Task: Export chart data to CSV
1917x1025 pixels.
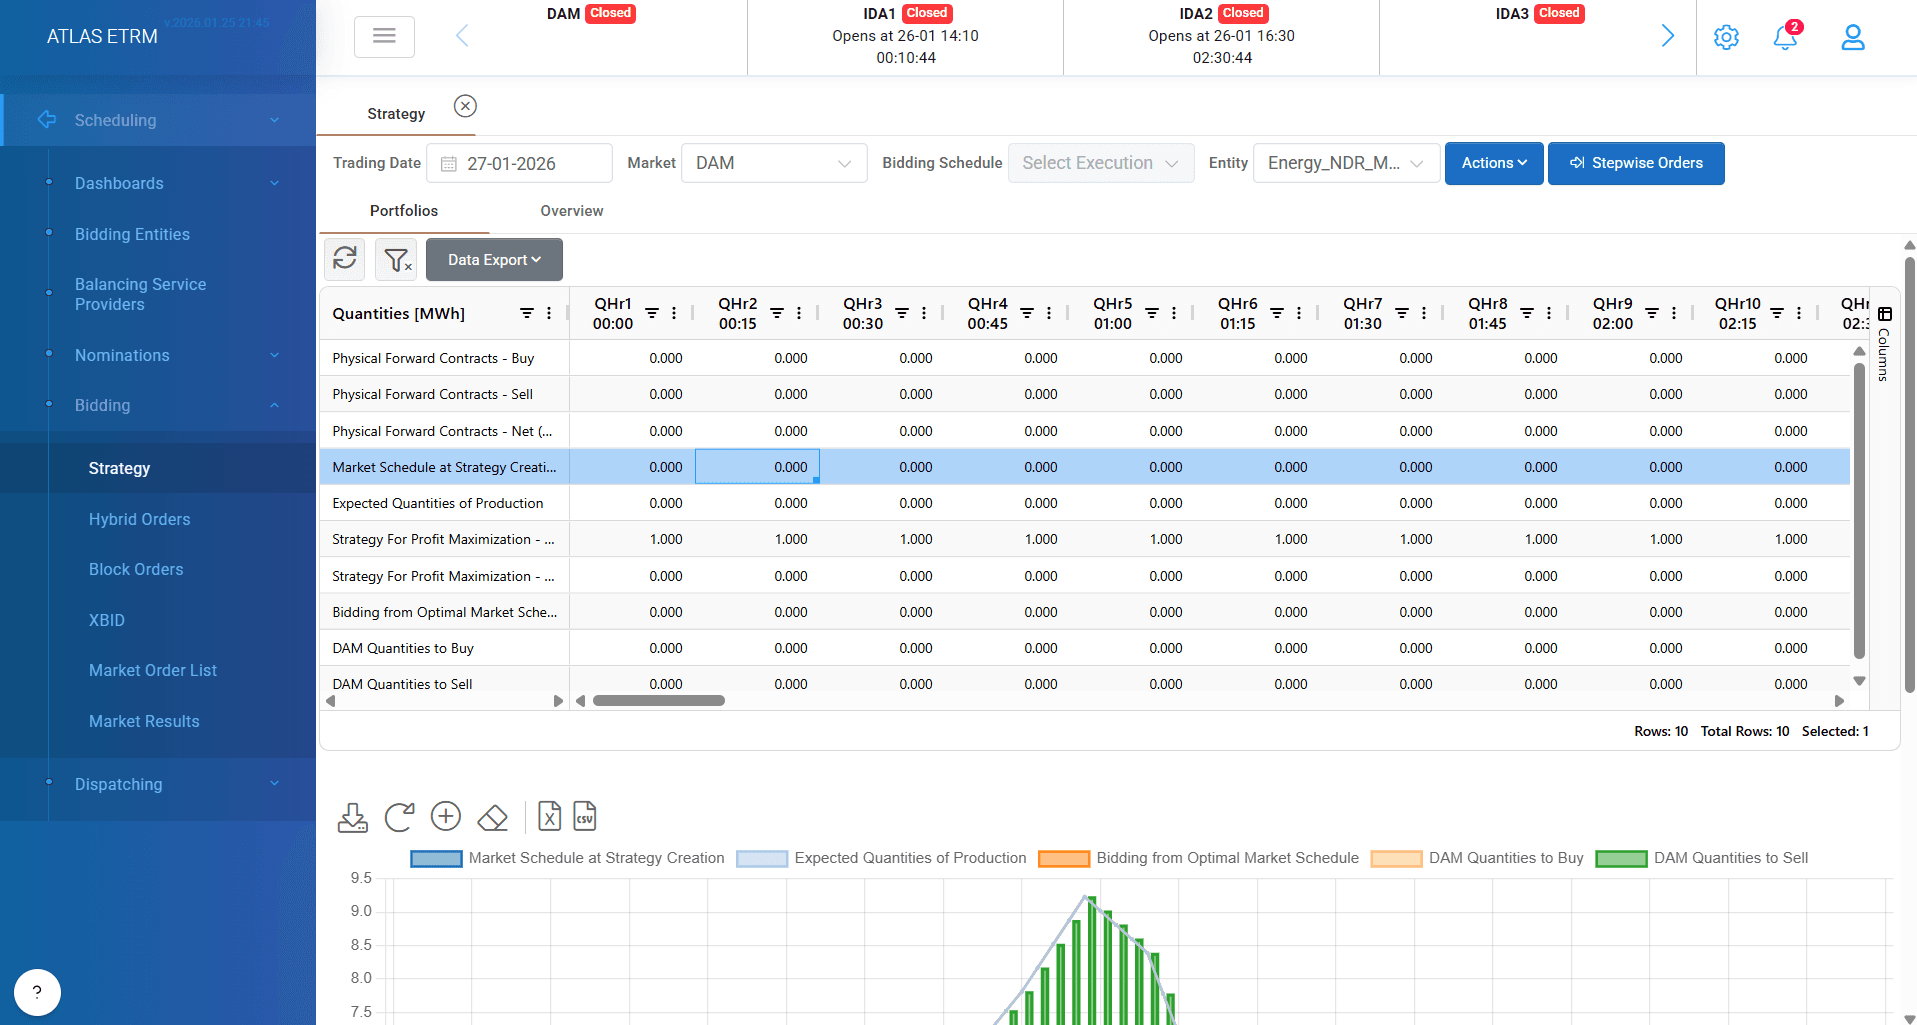Action: point(585,817)
